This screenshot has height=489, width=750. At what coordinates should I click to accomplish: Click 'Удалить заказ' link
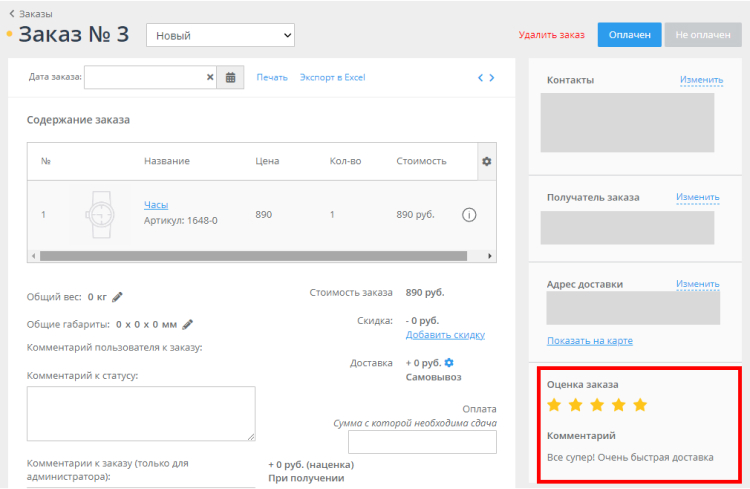(551, 35)
